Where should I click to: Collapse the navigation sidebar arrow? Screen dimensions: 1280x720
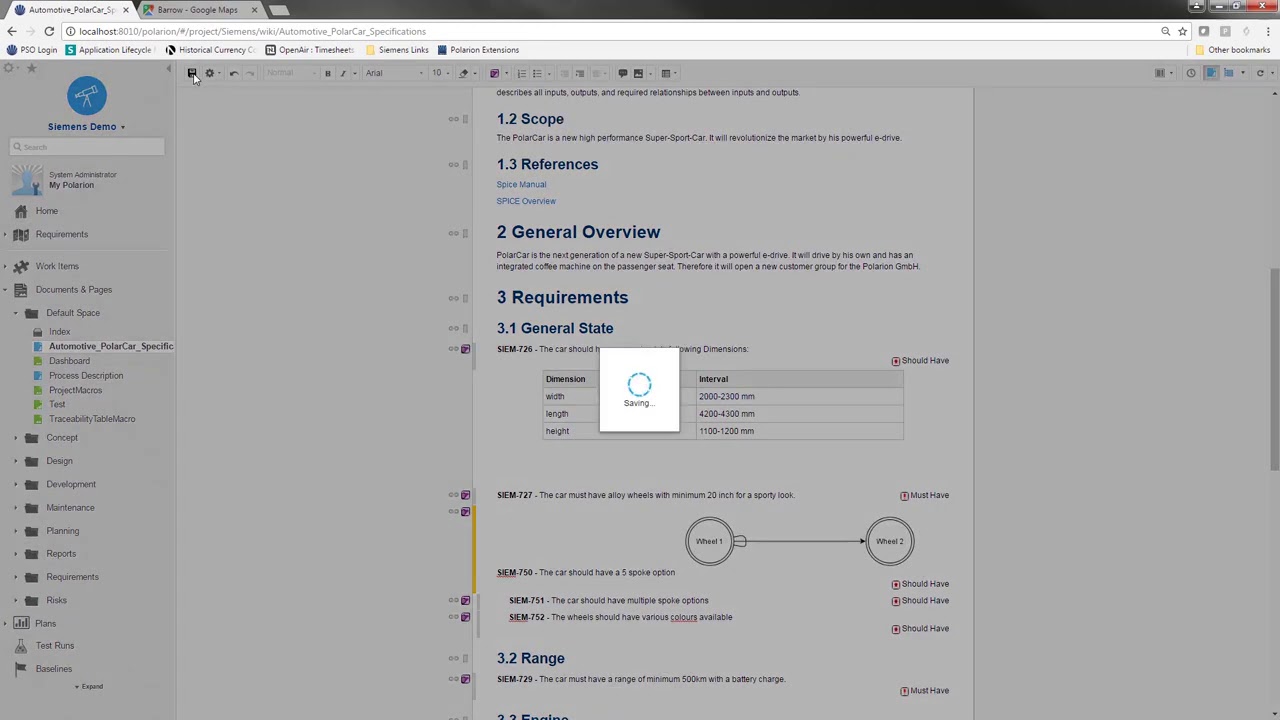[168, 68]
